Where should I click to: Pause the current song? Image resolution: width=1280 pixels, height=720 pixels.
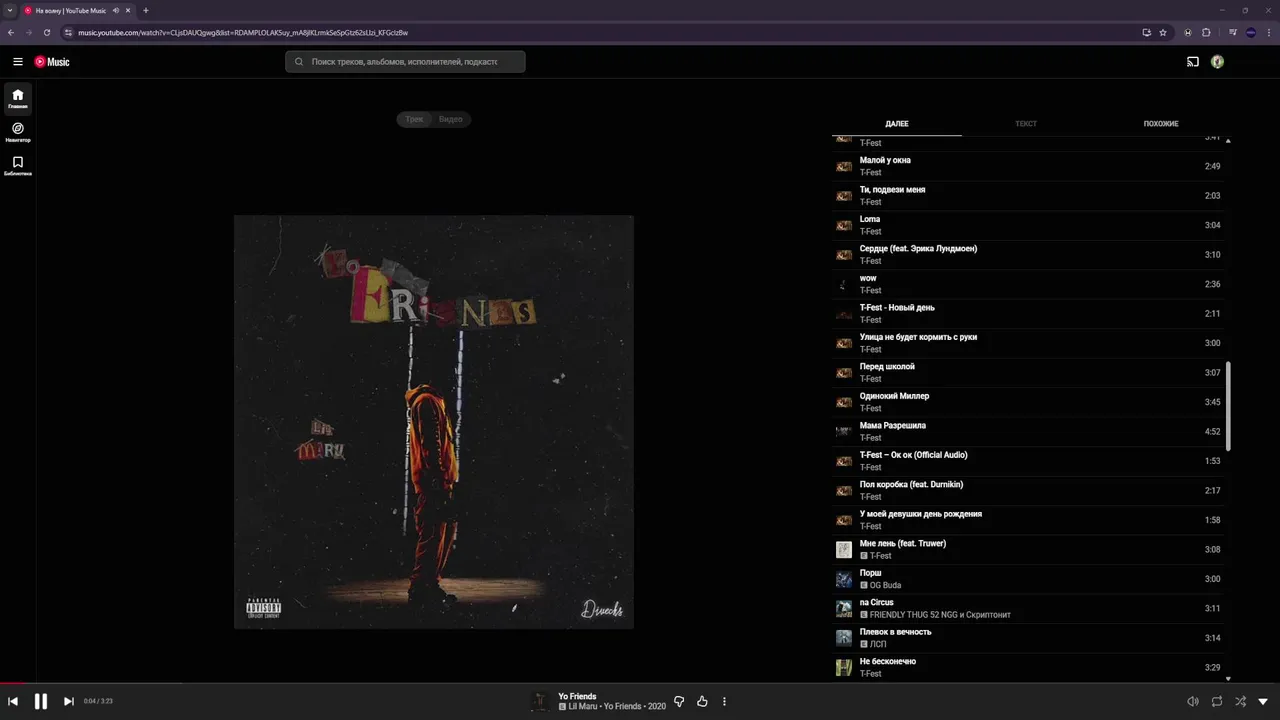pyautogui.click(x=41, y=701)
